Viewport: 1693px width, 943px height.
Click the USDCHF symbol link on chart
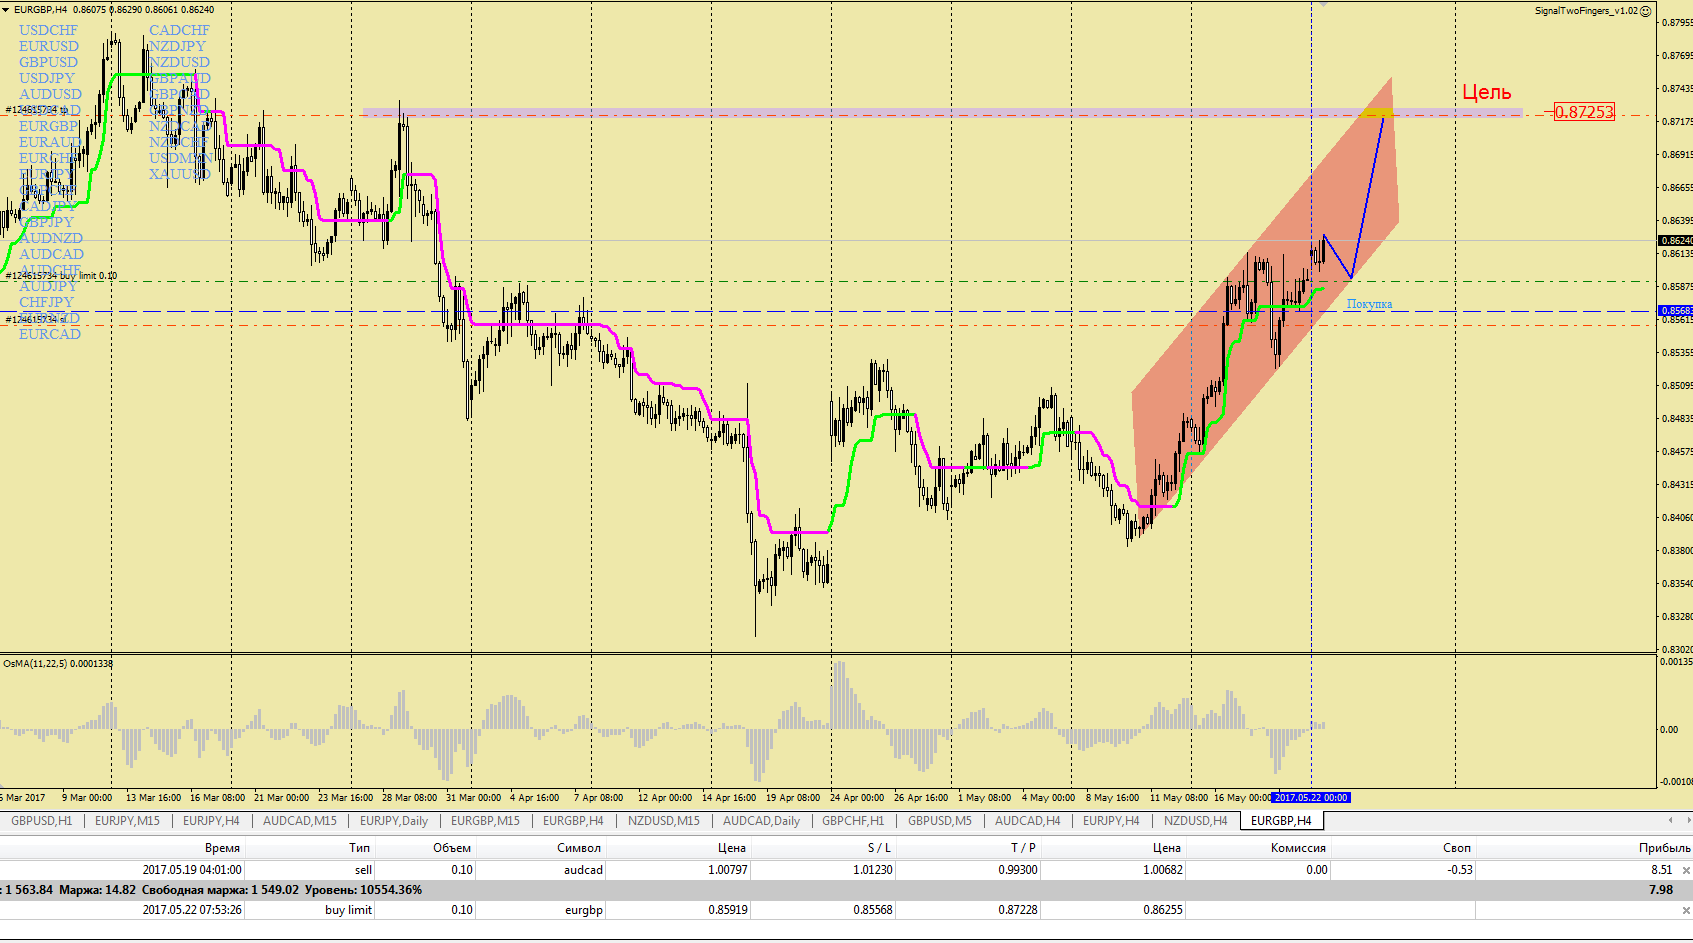48,31
